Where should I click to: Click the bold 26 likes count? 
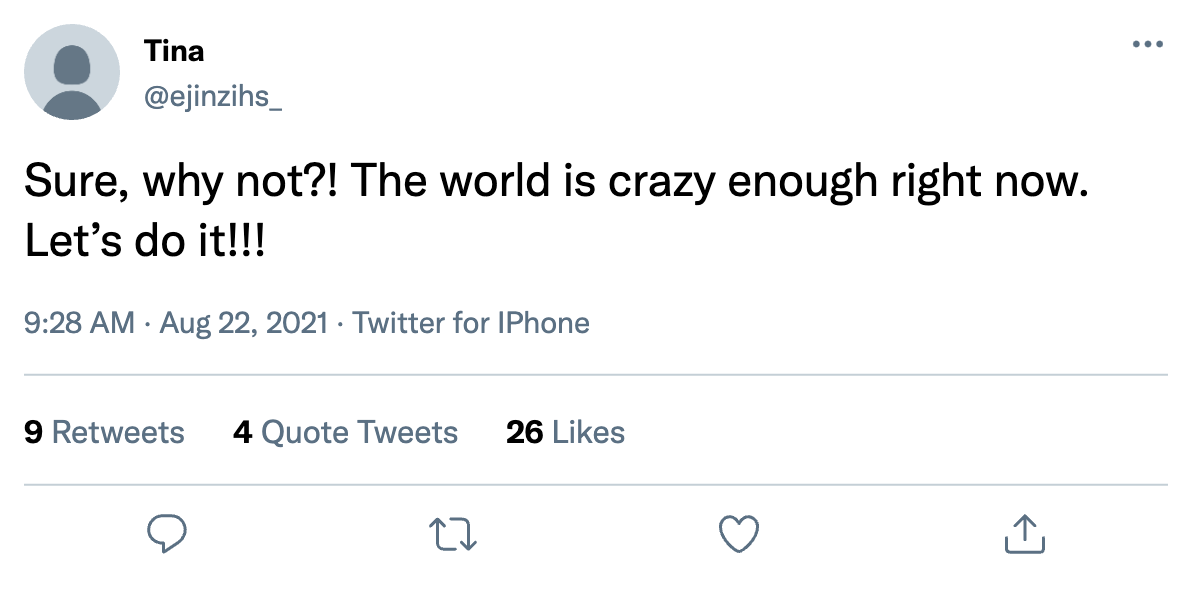(x=524, y=432)
